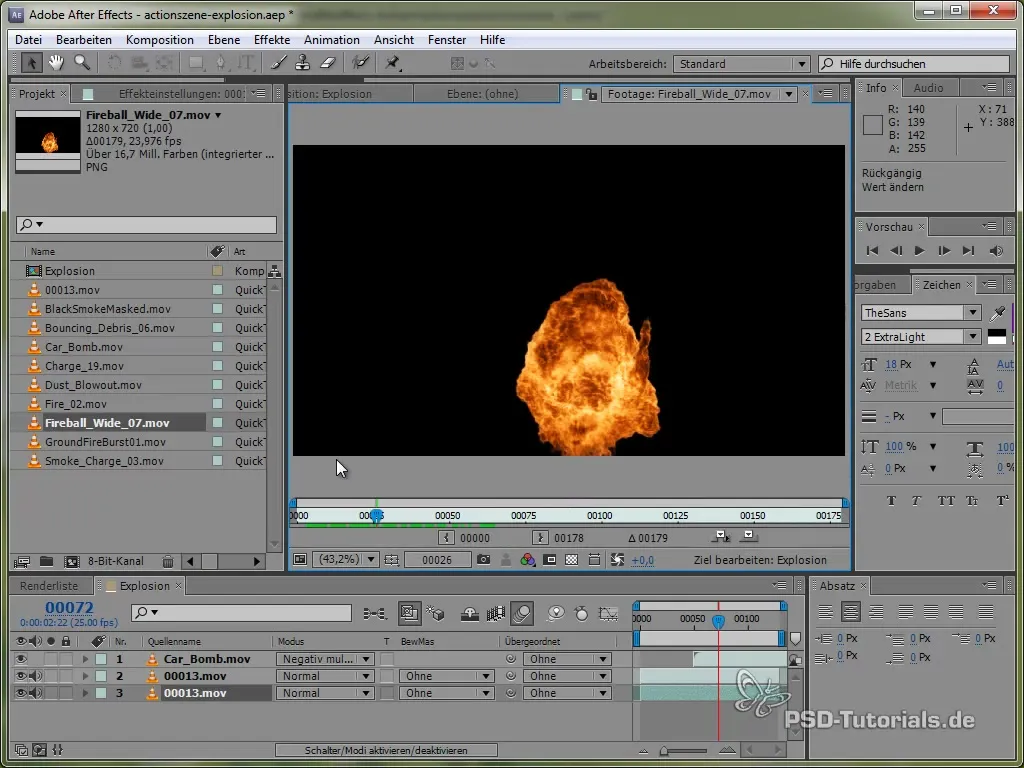This screenshot has width=1024, height=768.
Task: Select the Brush tool
Action: pyautogui.click(x=279, y=63)
